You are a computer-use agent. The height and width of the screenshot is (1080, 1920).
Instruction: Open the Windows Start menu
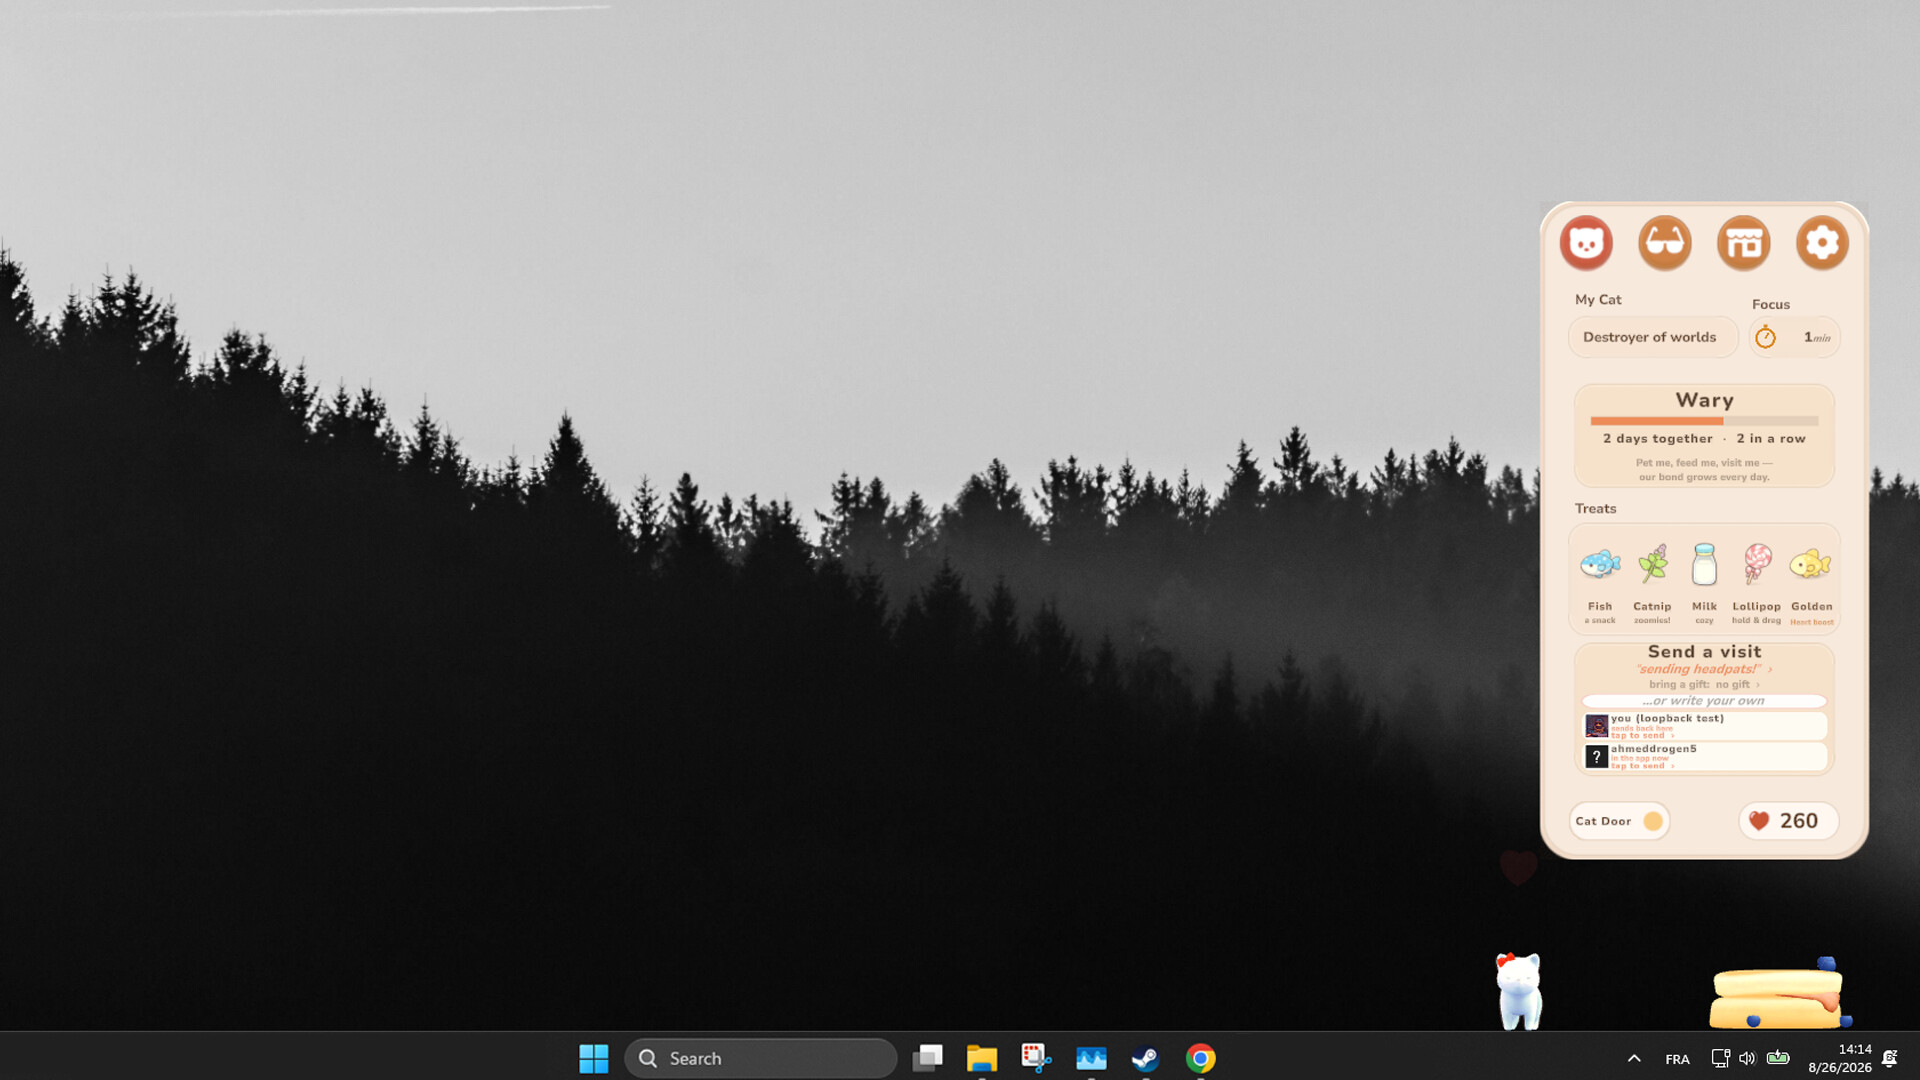click(x=593, y=1058)
